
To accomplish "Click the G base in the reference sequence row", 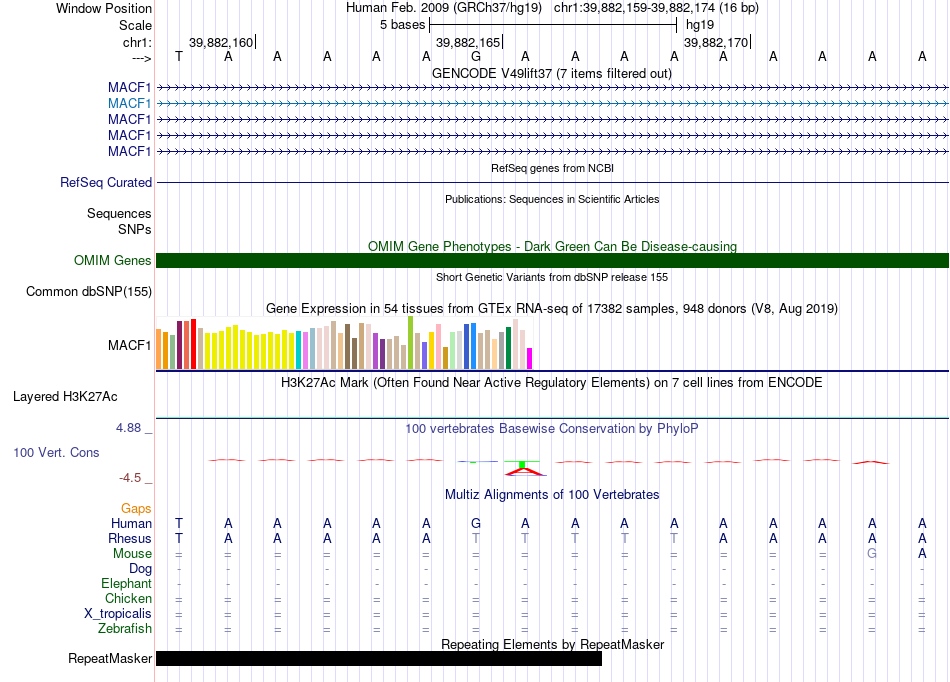I will click(476, 56).
